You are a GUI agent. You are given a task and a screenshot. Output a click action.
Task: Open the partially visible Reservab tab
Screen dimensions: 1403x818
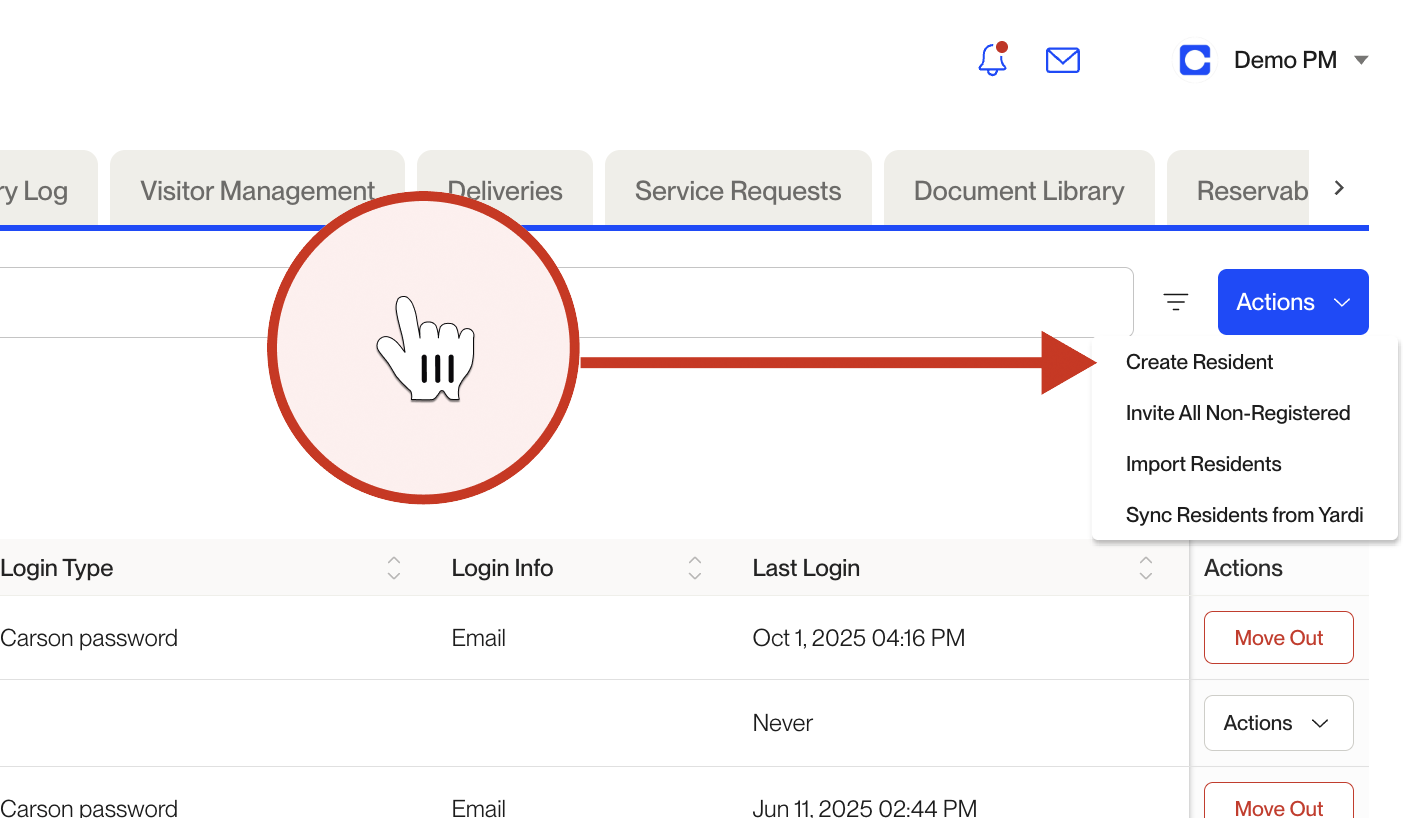pyautogui.click(x=1238, y=190)
